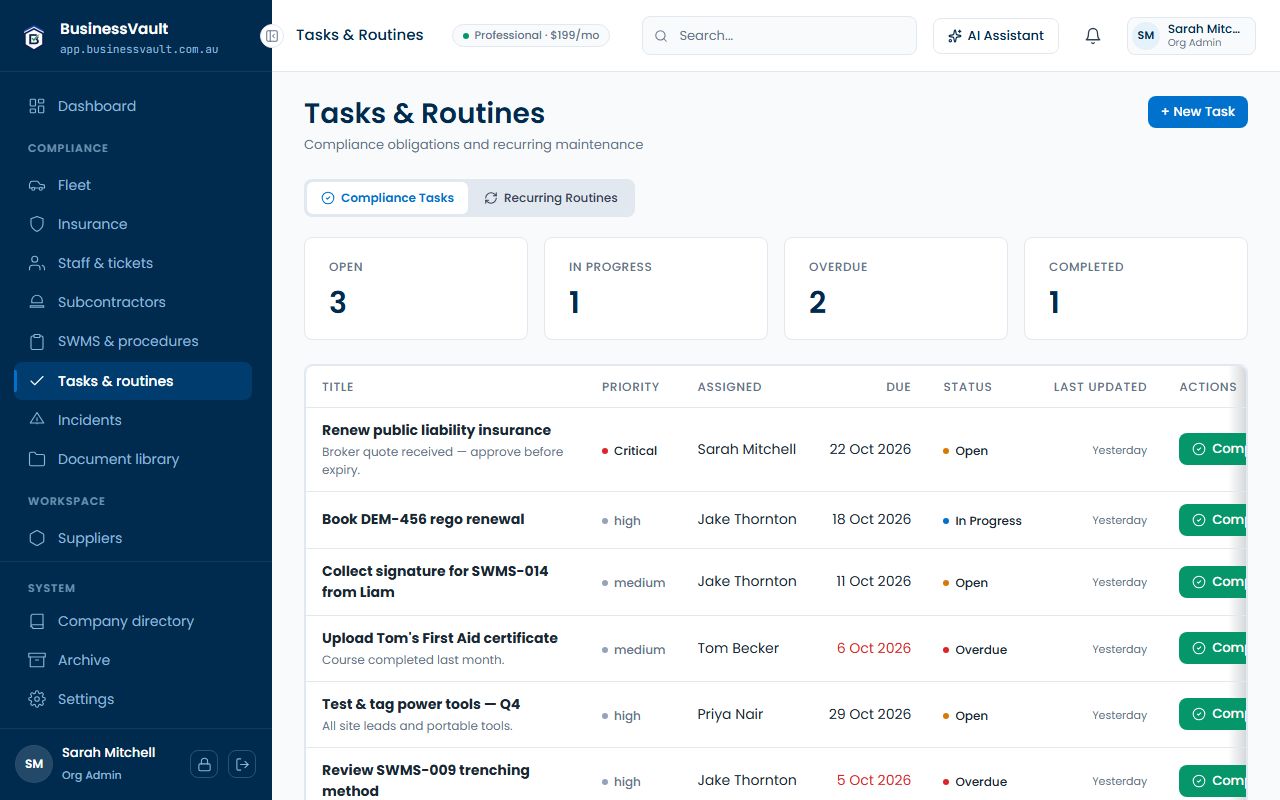Complete the Collect signature for SWMS-014 task

pos(1213,582)
